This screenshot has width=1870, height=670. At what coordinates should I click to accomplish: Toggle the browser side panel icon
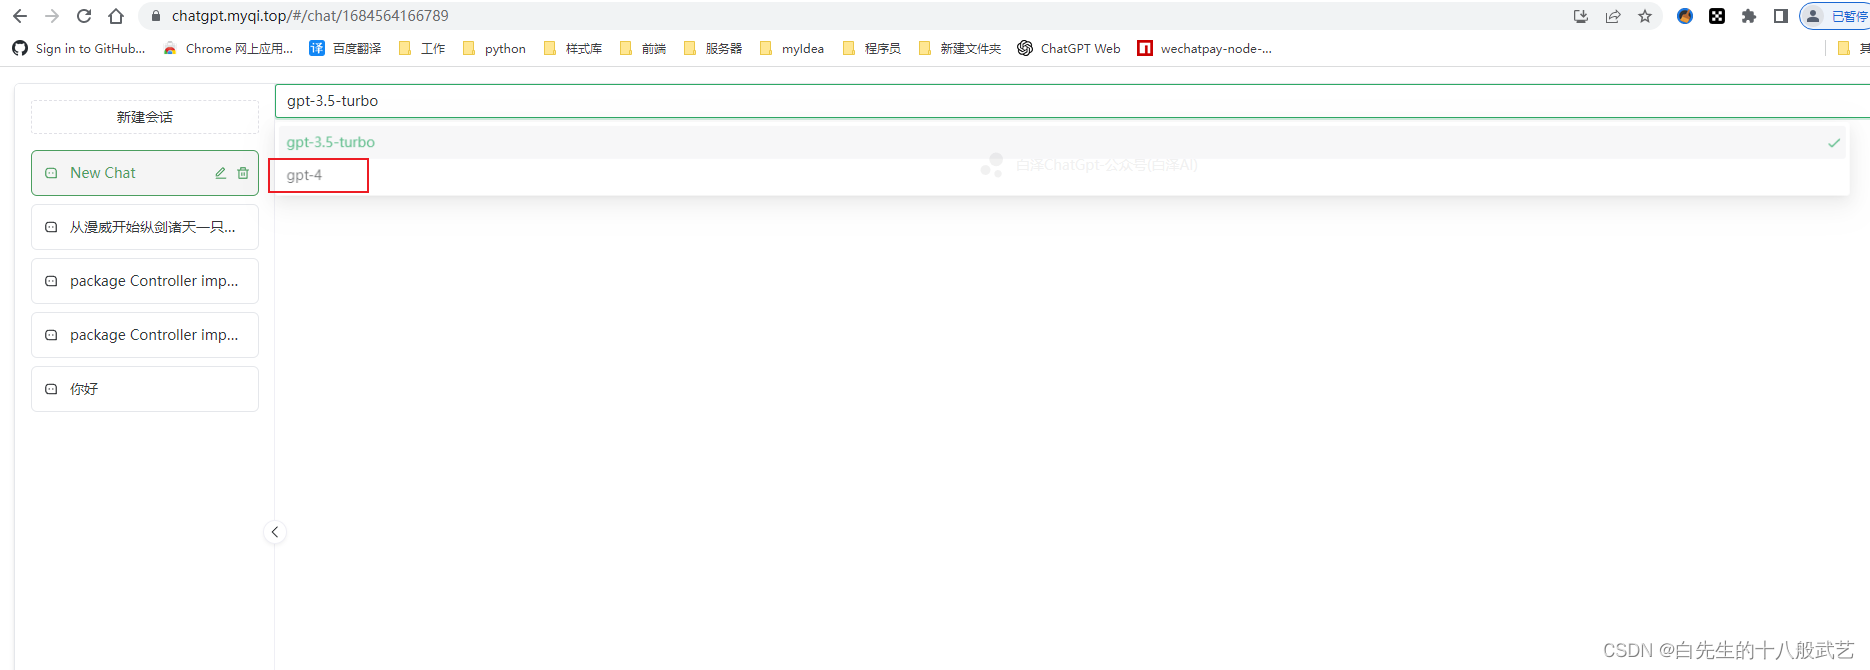pyautogui.click(x=1781, y=16)
